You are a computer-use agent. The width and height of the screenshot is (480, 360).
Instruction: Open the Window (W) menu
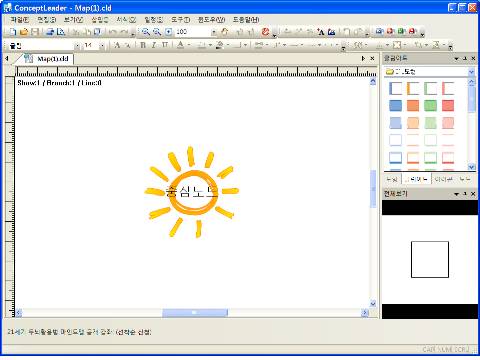tap(211, 20)
